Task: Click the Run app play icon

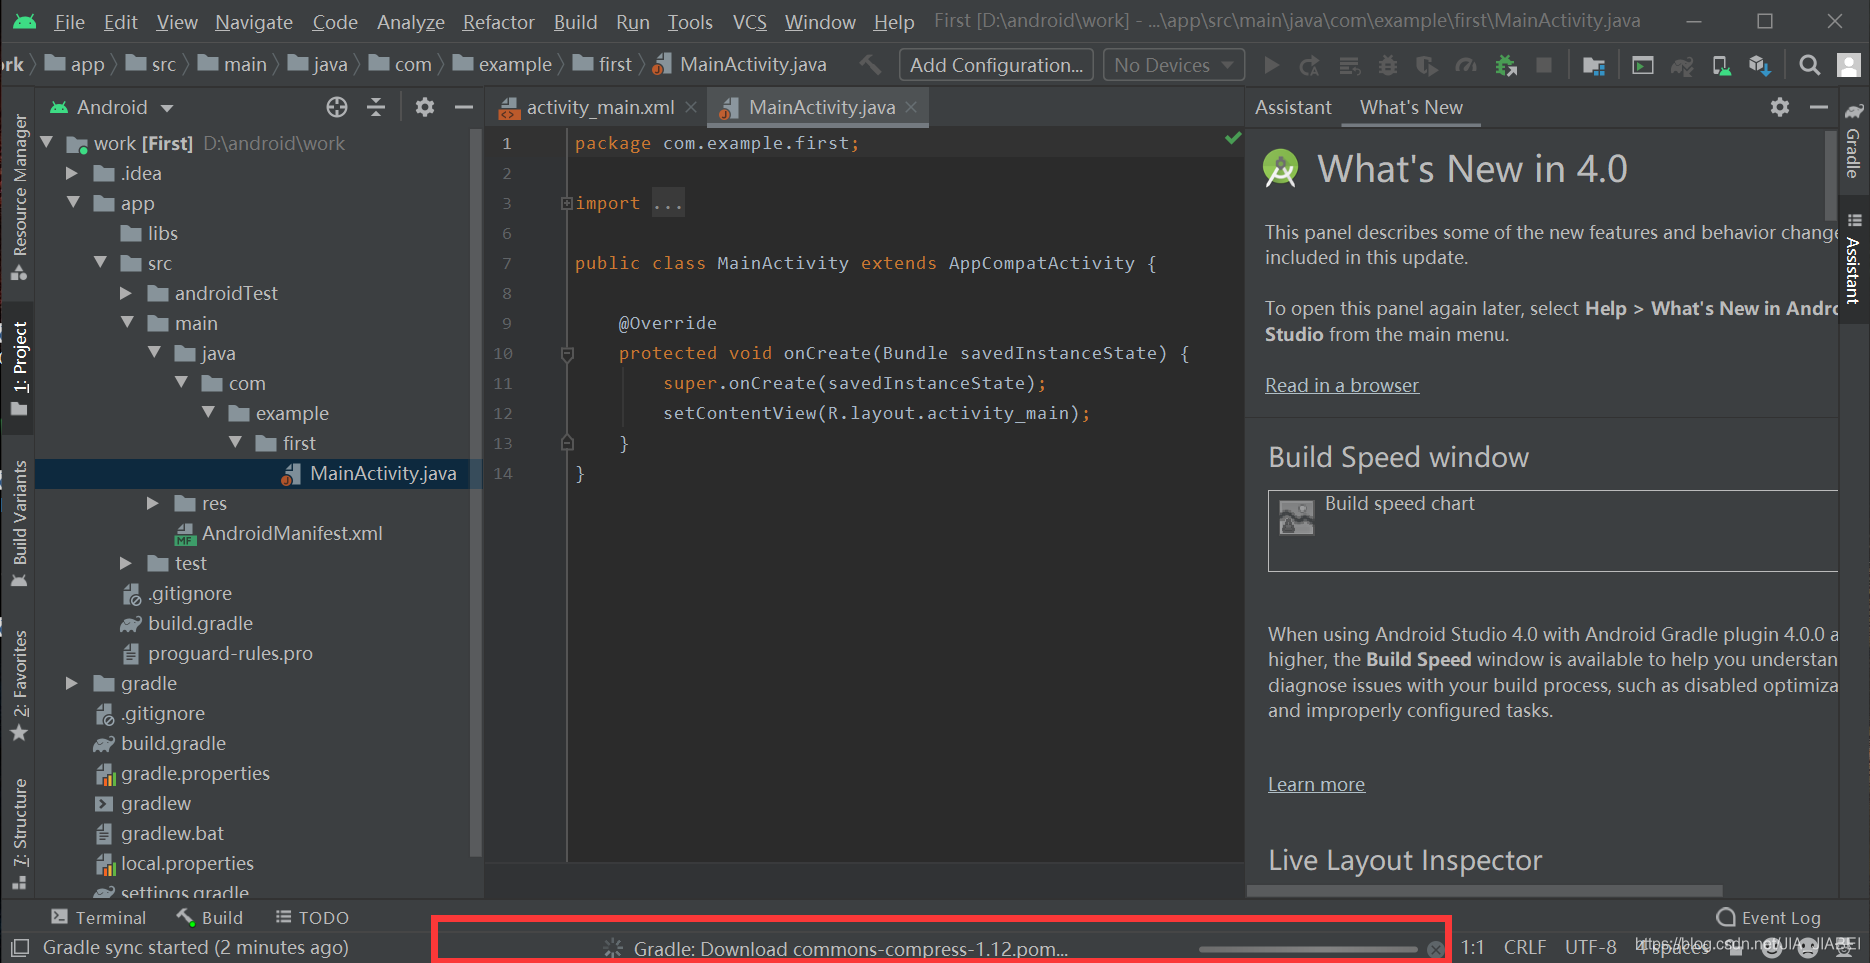Action: 1271,65
